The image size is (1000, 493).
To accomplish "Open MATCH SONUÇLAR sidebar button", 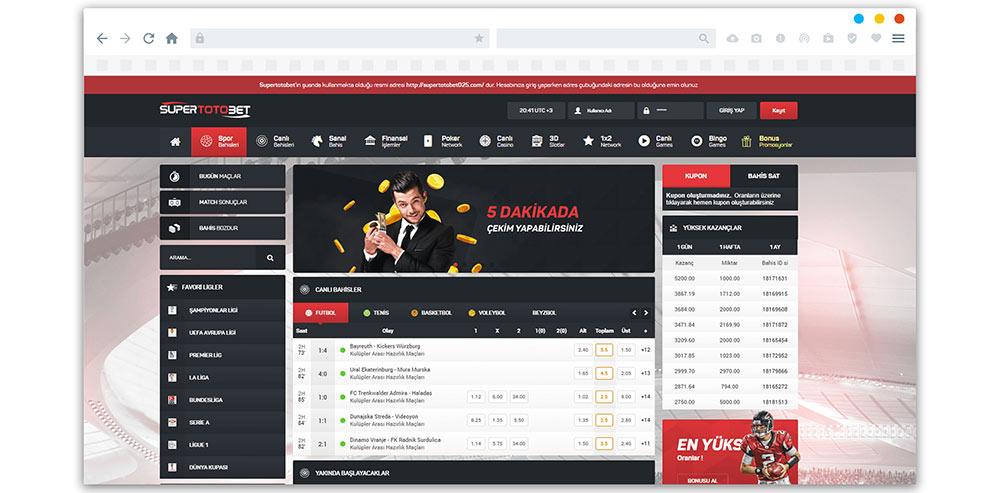I will (222, 202).
